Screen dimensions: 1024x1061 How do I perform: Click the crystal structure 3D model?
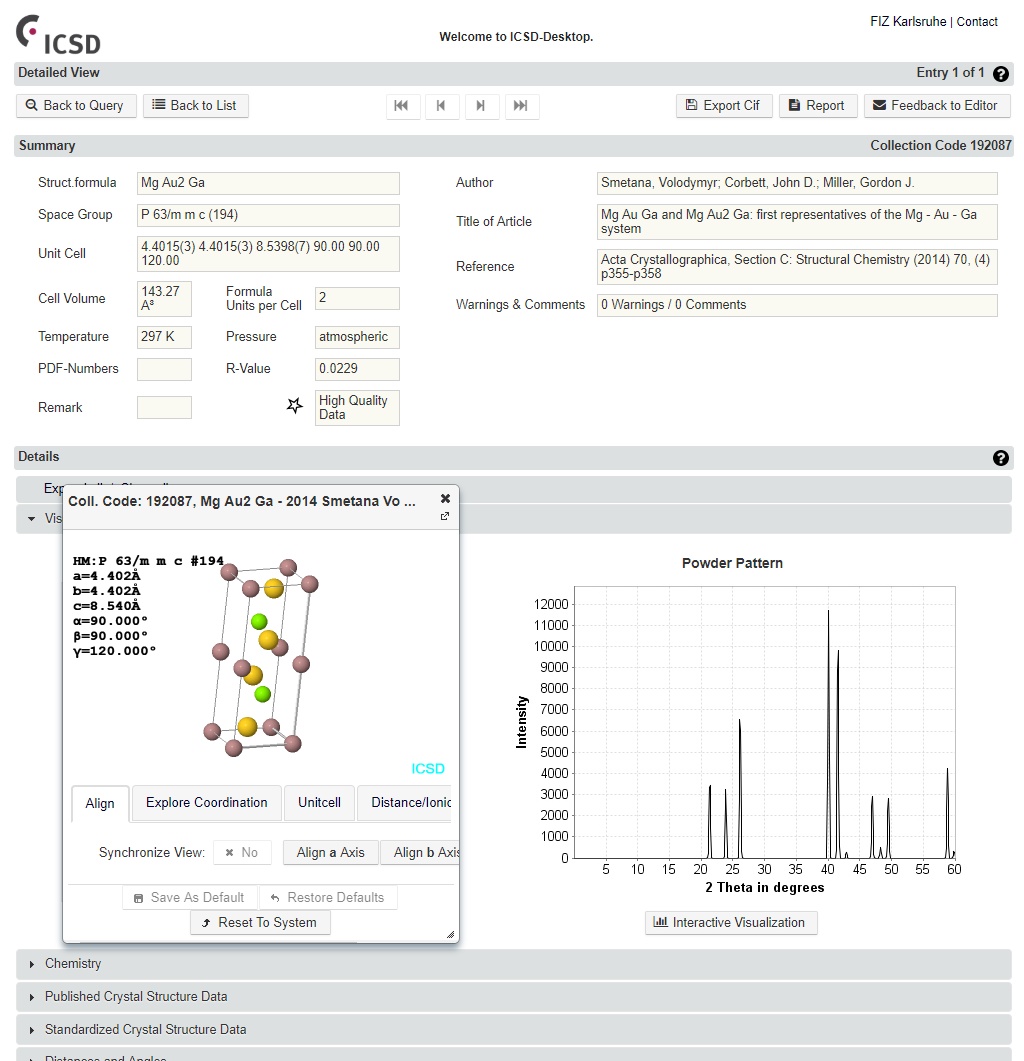pyautogui.click(x=261, y=657)
